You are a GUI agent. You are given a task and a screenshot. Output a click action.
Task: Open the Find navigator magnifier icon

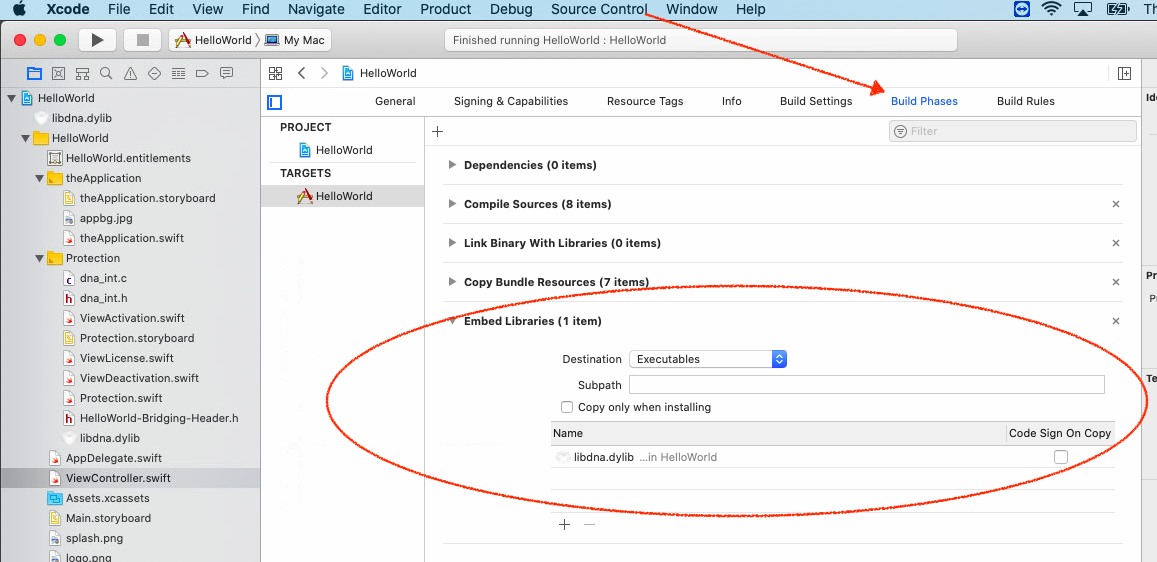click(106, 73)
